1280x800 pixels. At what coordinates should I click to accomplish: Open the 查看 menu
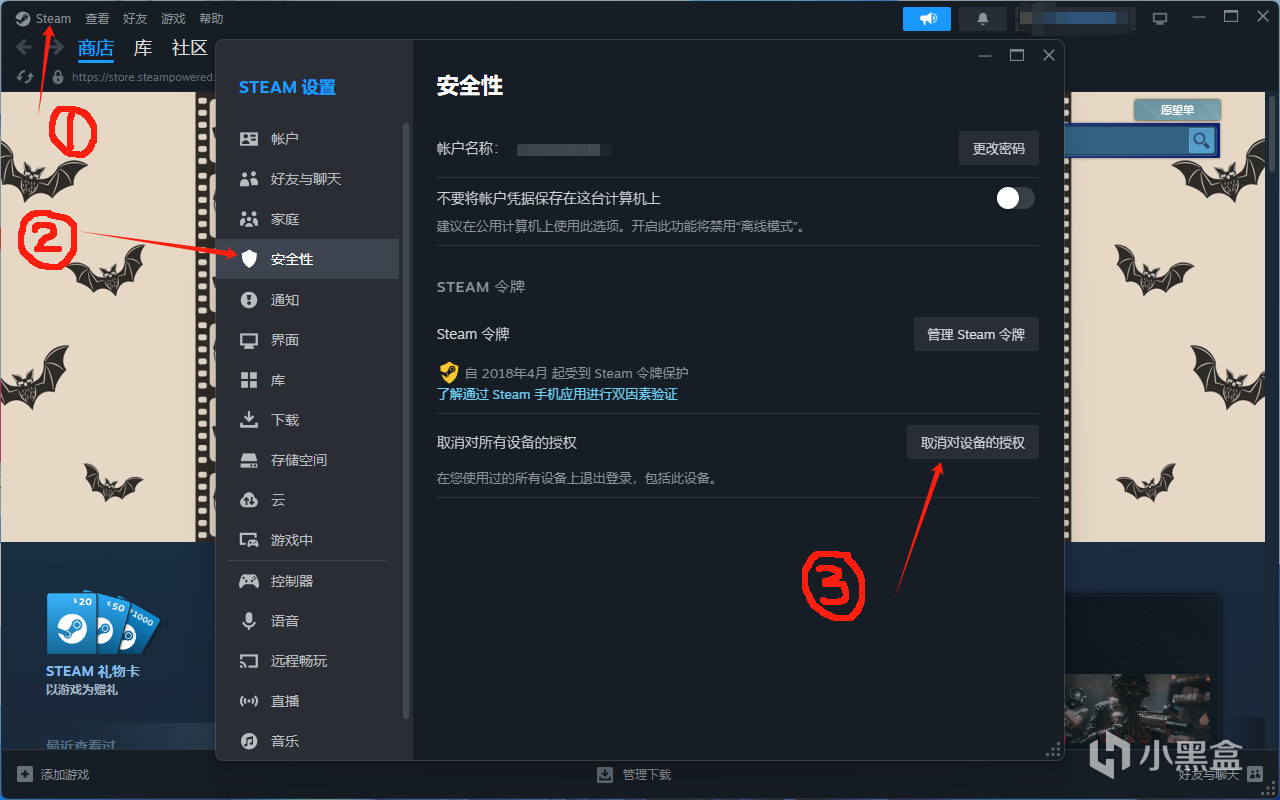coord(97,19)
